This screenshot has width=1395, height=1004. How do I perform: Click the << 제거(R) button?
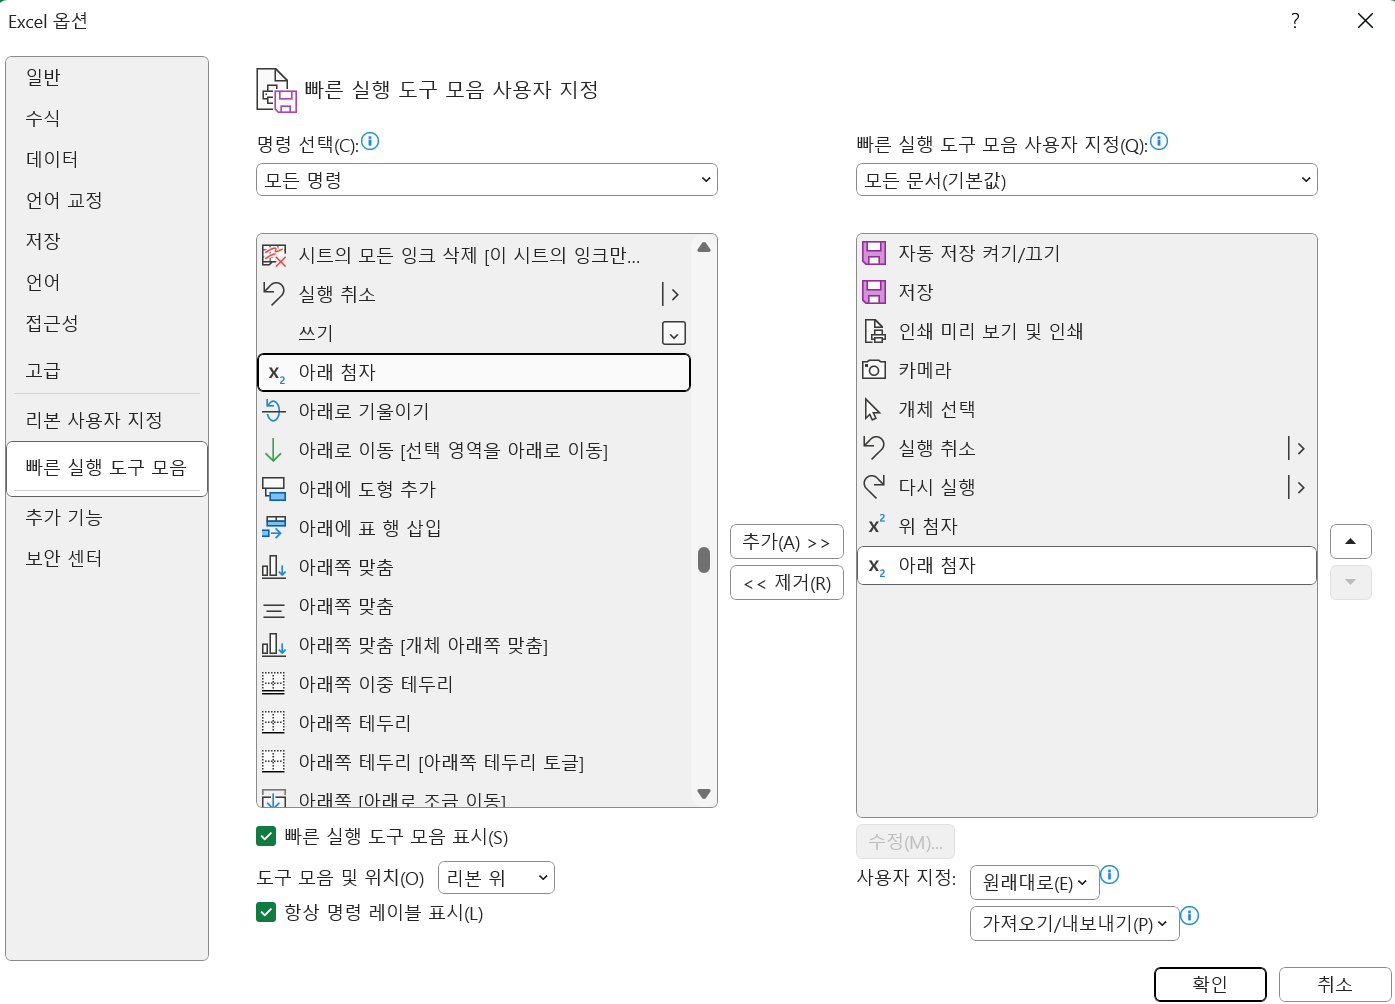tap(787, 583)
